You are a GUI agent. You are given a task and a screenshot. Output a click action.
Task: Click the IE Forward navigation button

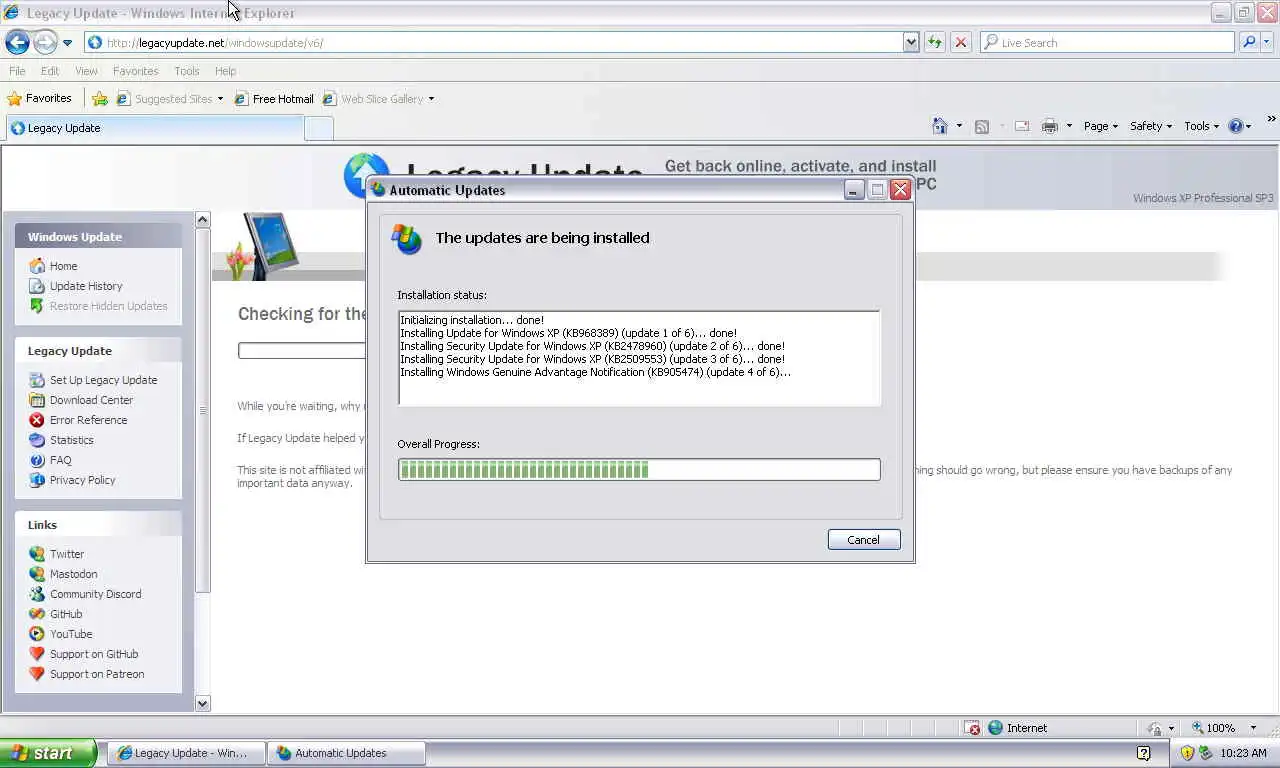(45, 42)
